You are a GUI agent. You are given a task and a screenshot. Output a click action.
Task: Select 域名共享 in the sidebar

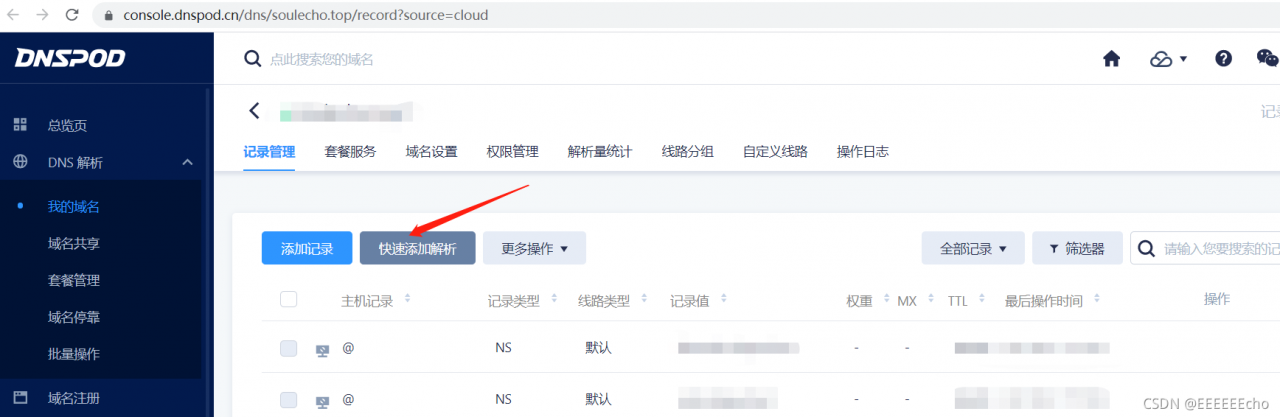tap(74, 243)
